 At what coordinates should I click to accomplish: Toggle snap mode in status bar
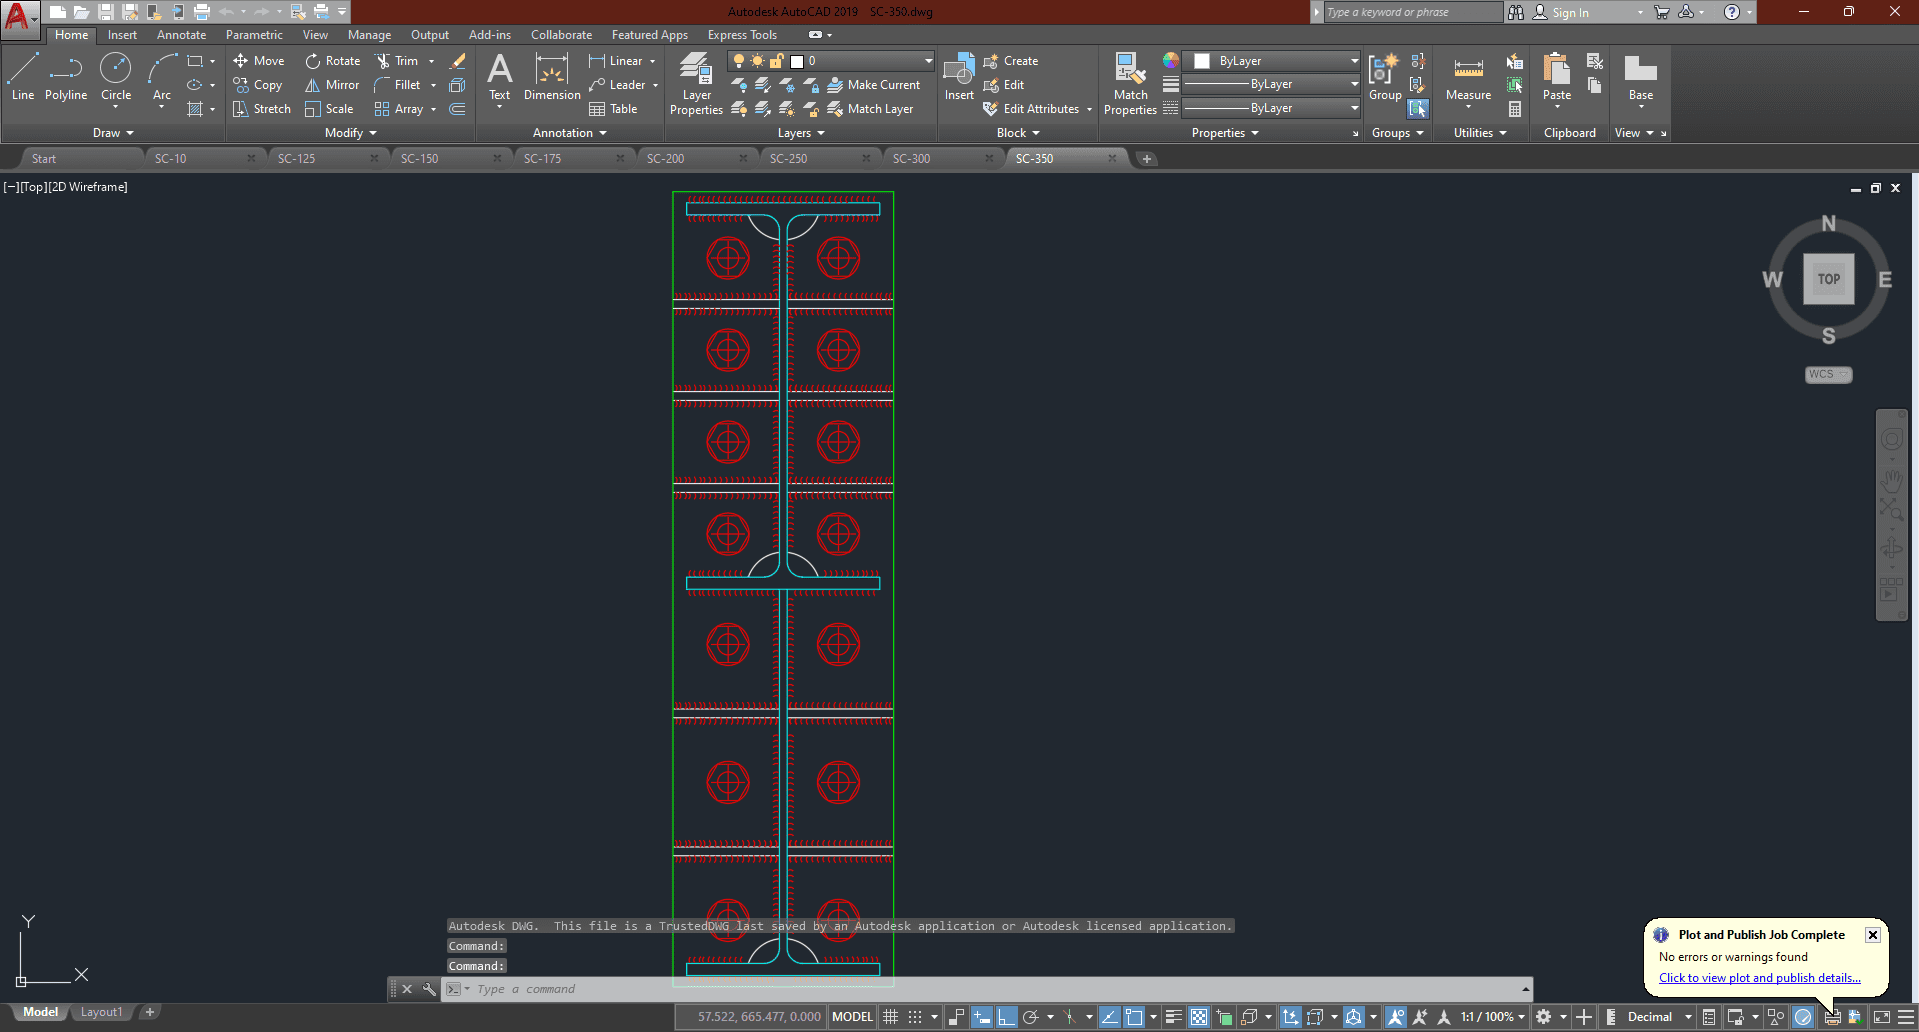click(x=914, y=1017)
